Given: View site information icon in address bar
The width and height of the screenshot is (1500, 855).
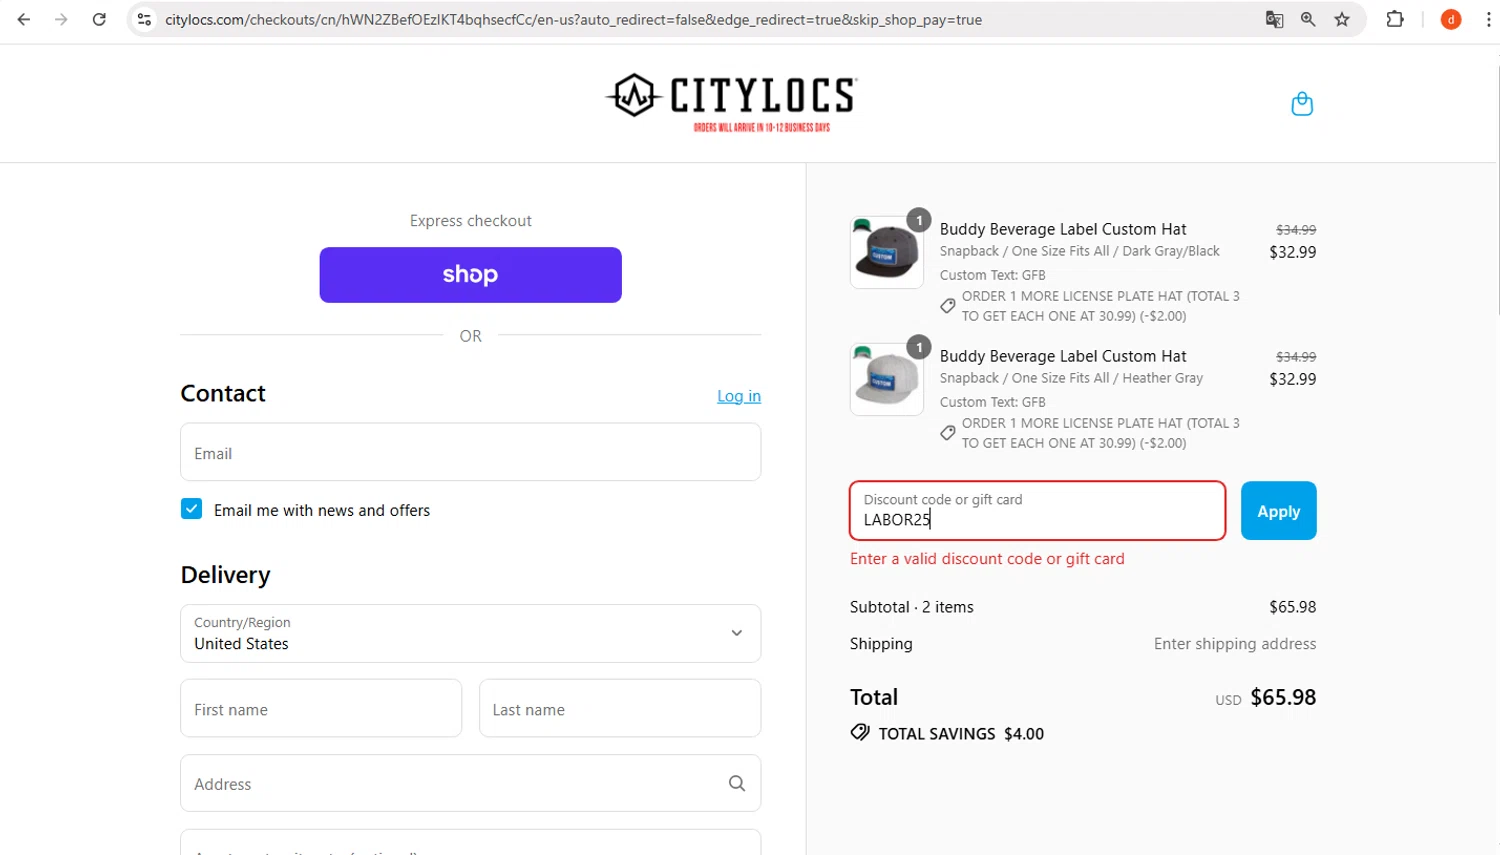Looking at the screenshot, I should point(145,19).
